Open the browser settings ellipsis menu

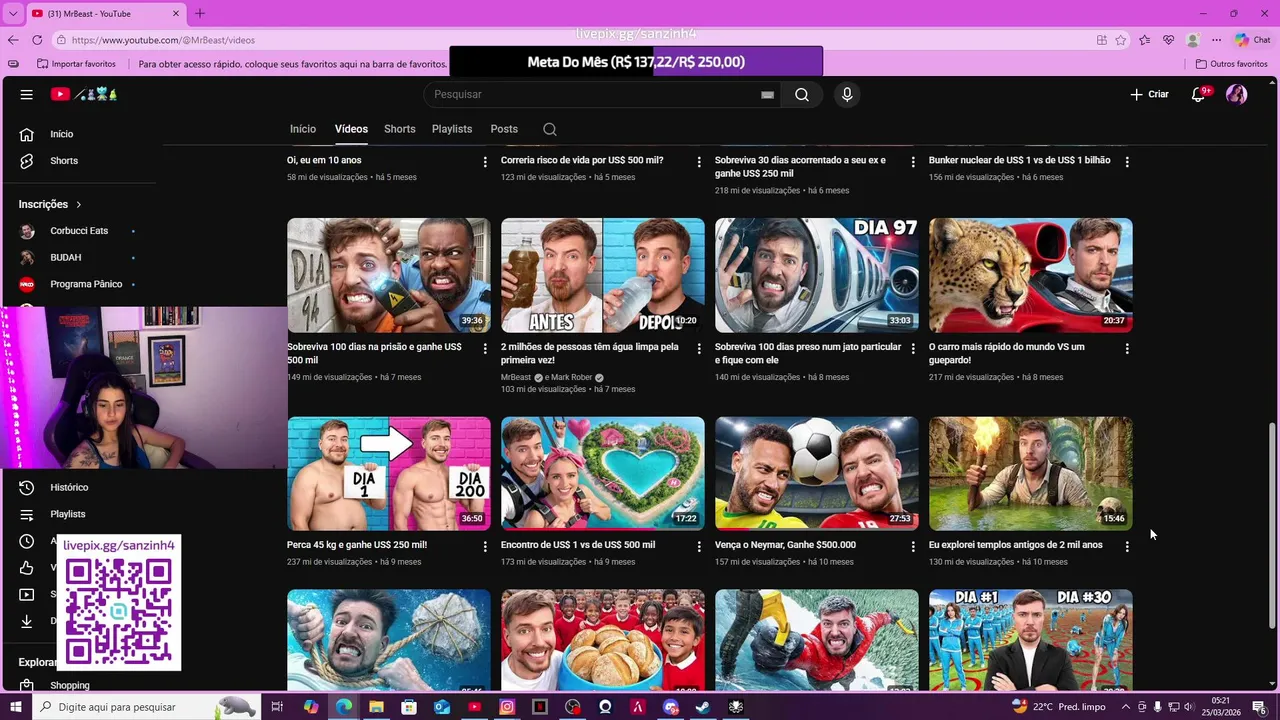[x=1216, y=40]
